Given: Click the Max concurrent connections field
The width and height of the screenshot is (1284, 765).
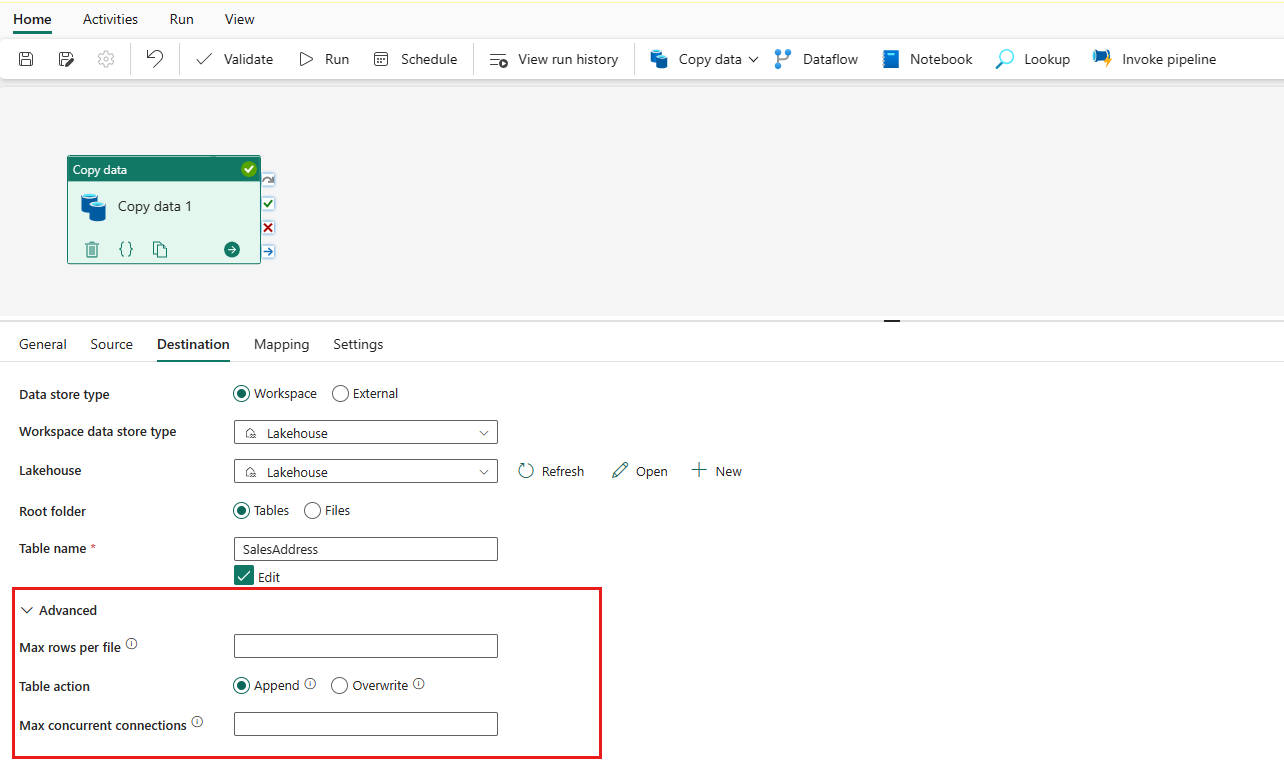Looking at the screenshot, I should (366, 724).
